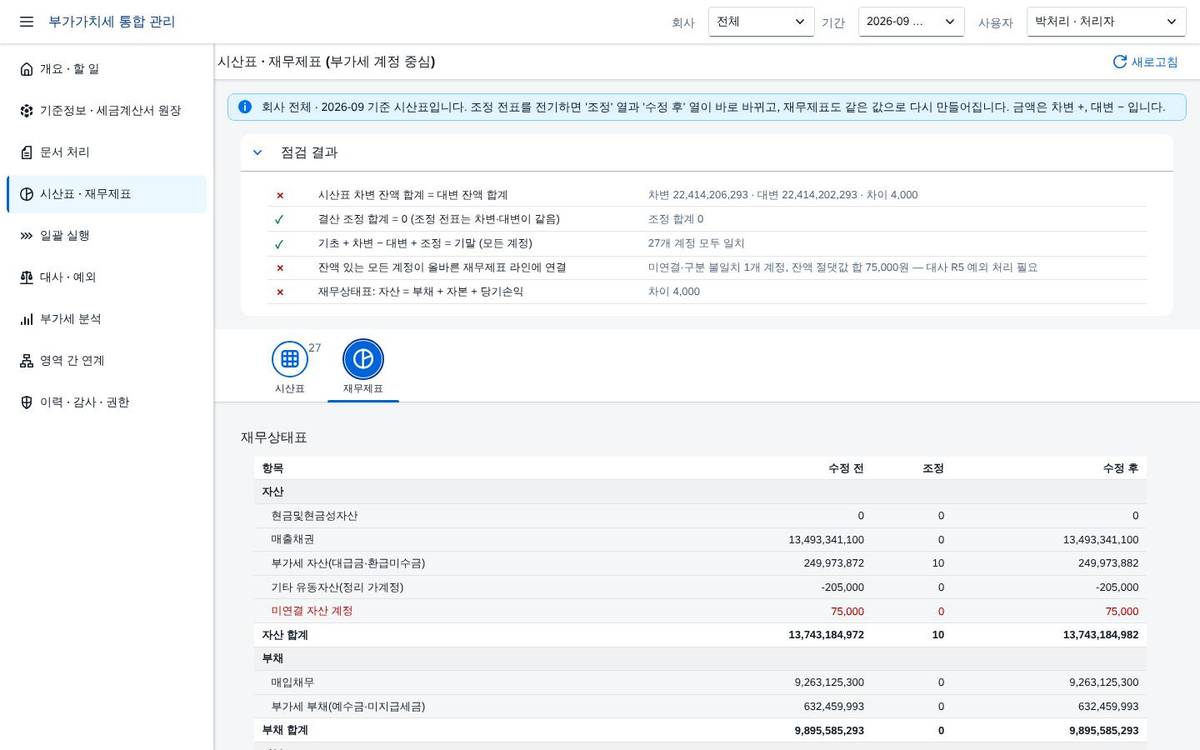The height and width of the screenshot is (750, 1200).
Task: Select the 시산표 grid icon tab
Action: click(x=290, y=359)
